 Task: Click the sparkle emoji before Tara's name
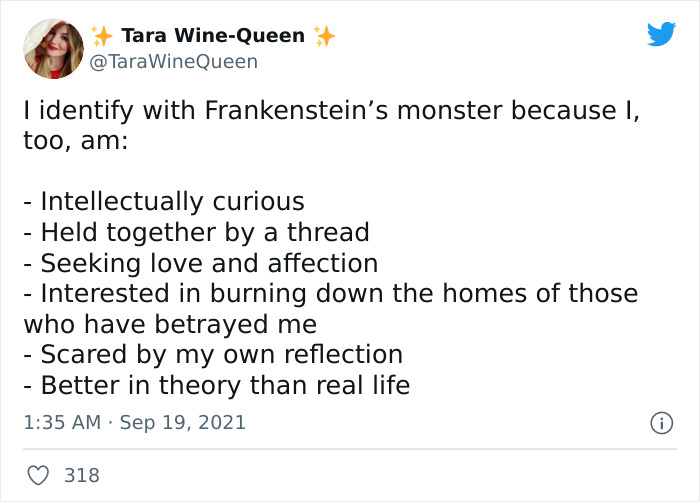[102, 36]
